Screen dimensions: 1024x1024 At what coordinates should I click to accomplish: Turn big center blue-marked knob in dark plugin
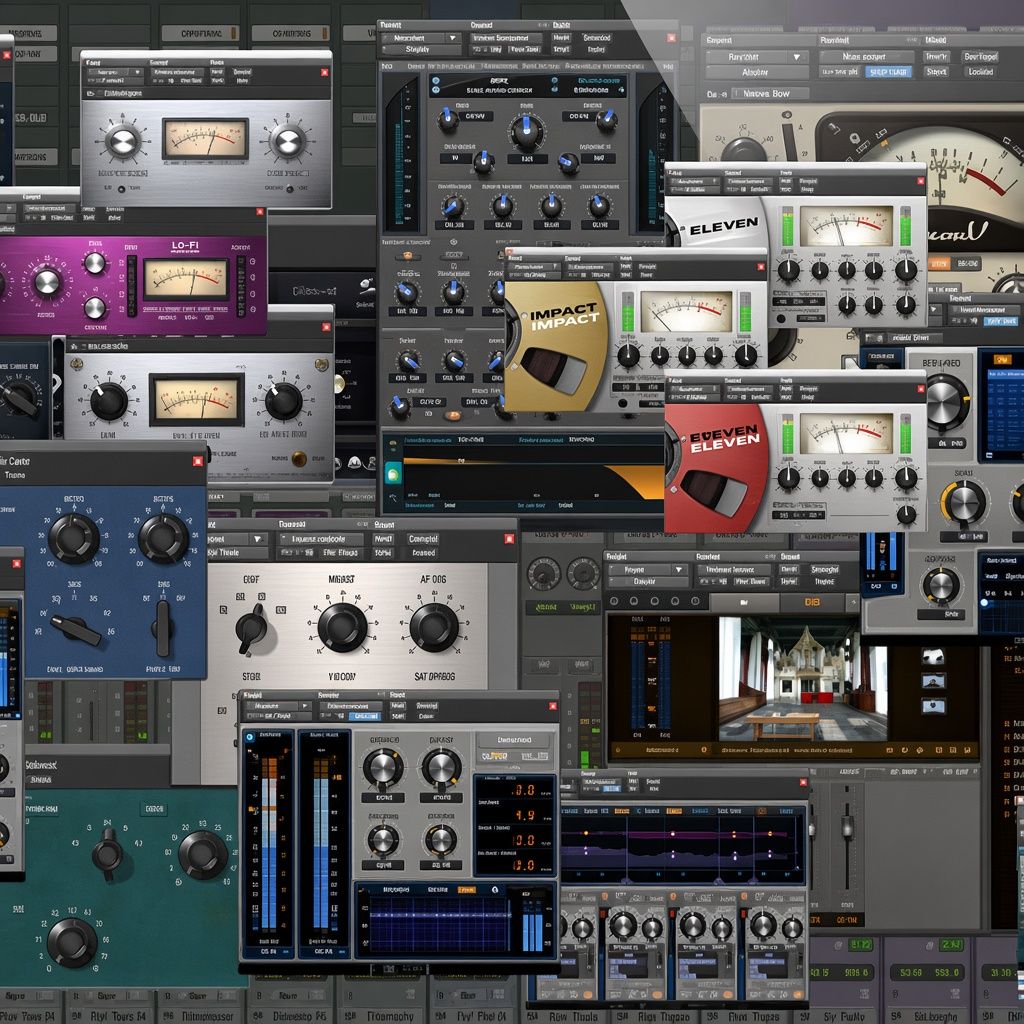pyautogui.click(x=526, y=133)
